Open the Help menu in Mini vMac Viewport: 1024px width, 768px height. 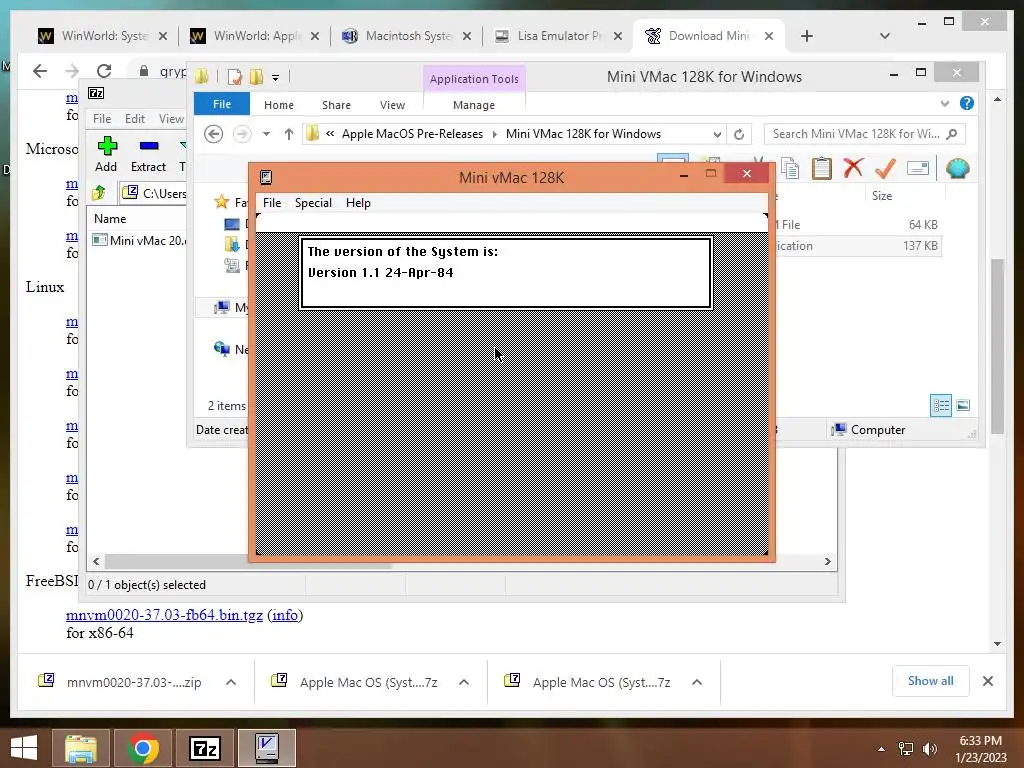pyautogui.click(x=358, y=203)
